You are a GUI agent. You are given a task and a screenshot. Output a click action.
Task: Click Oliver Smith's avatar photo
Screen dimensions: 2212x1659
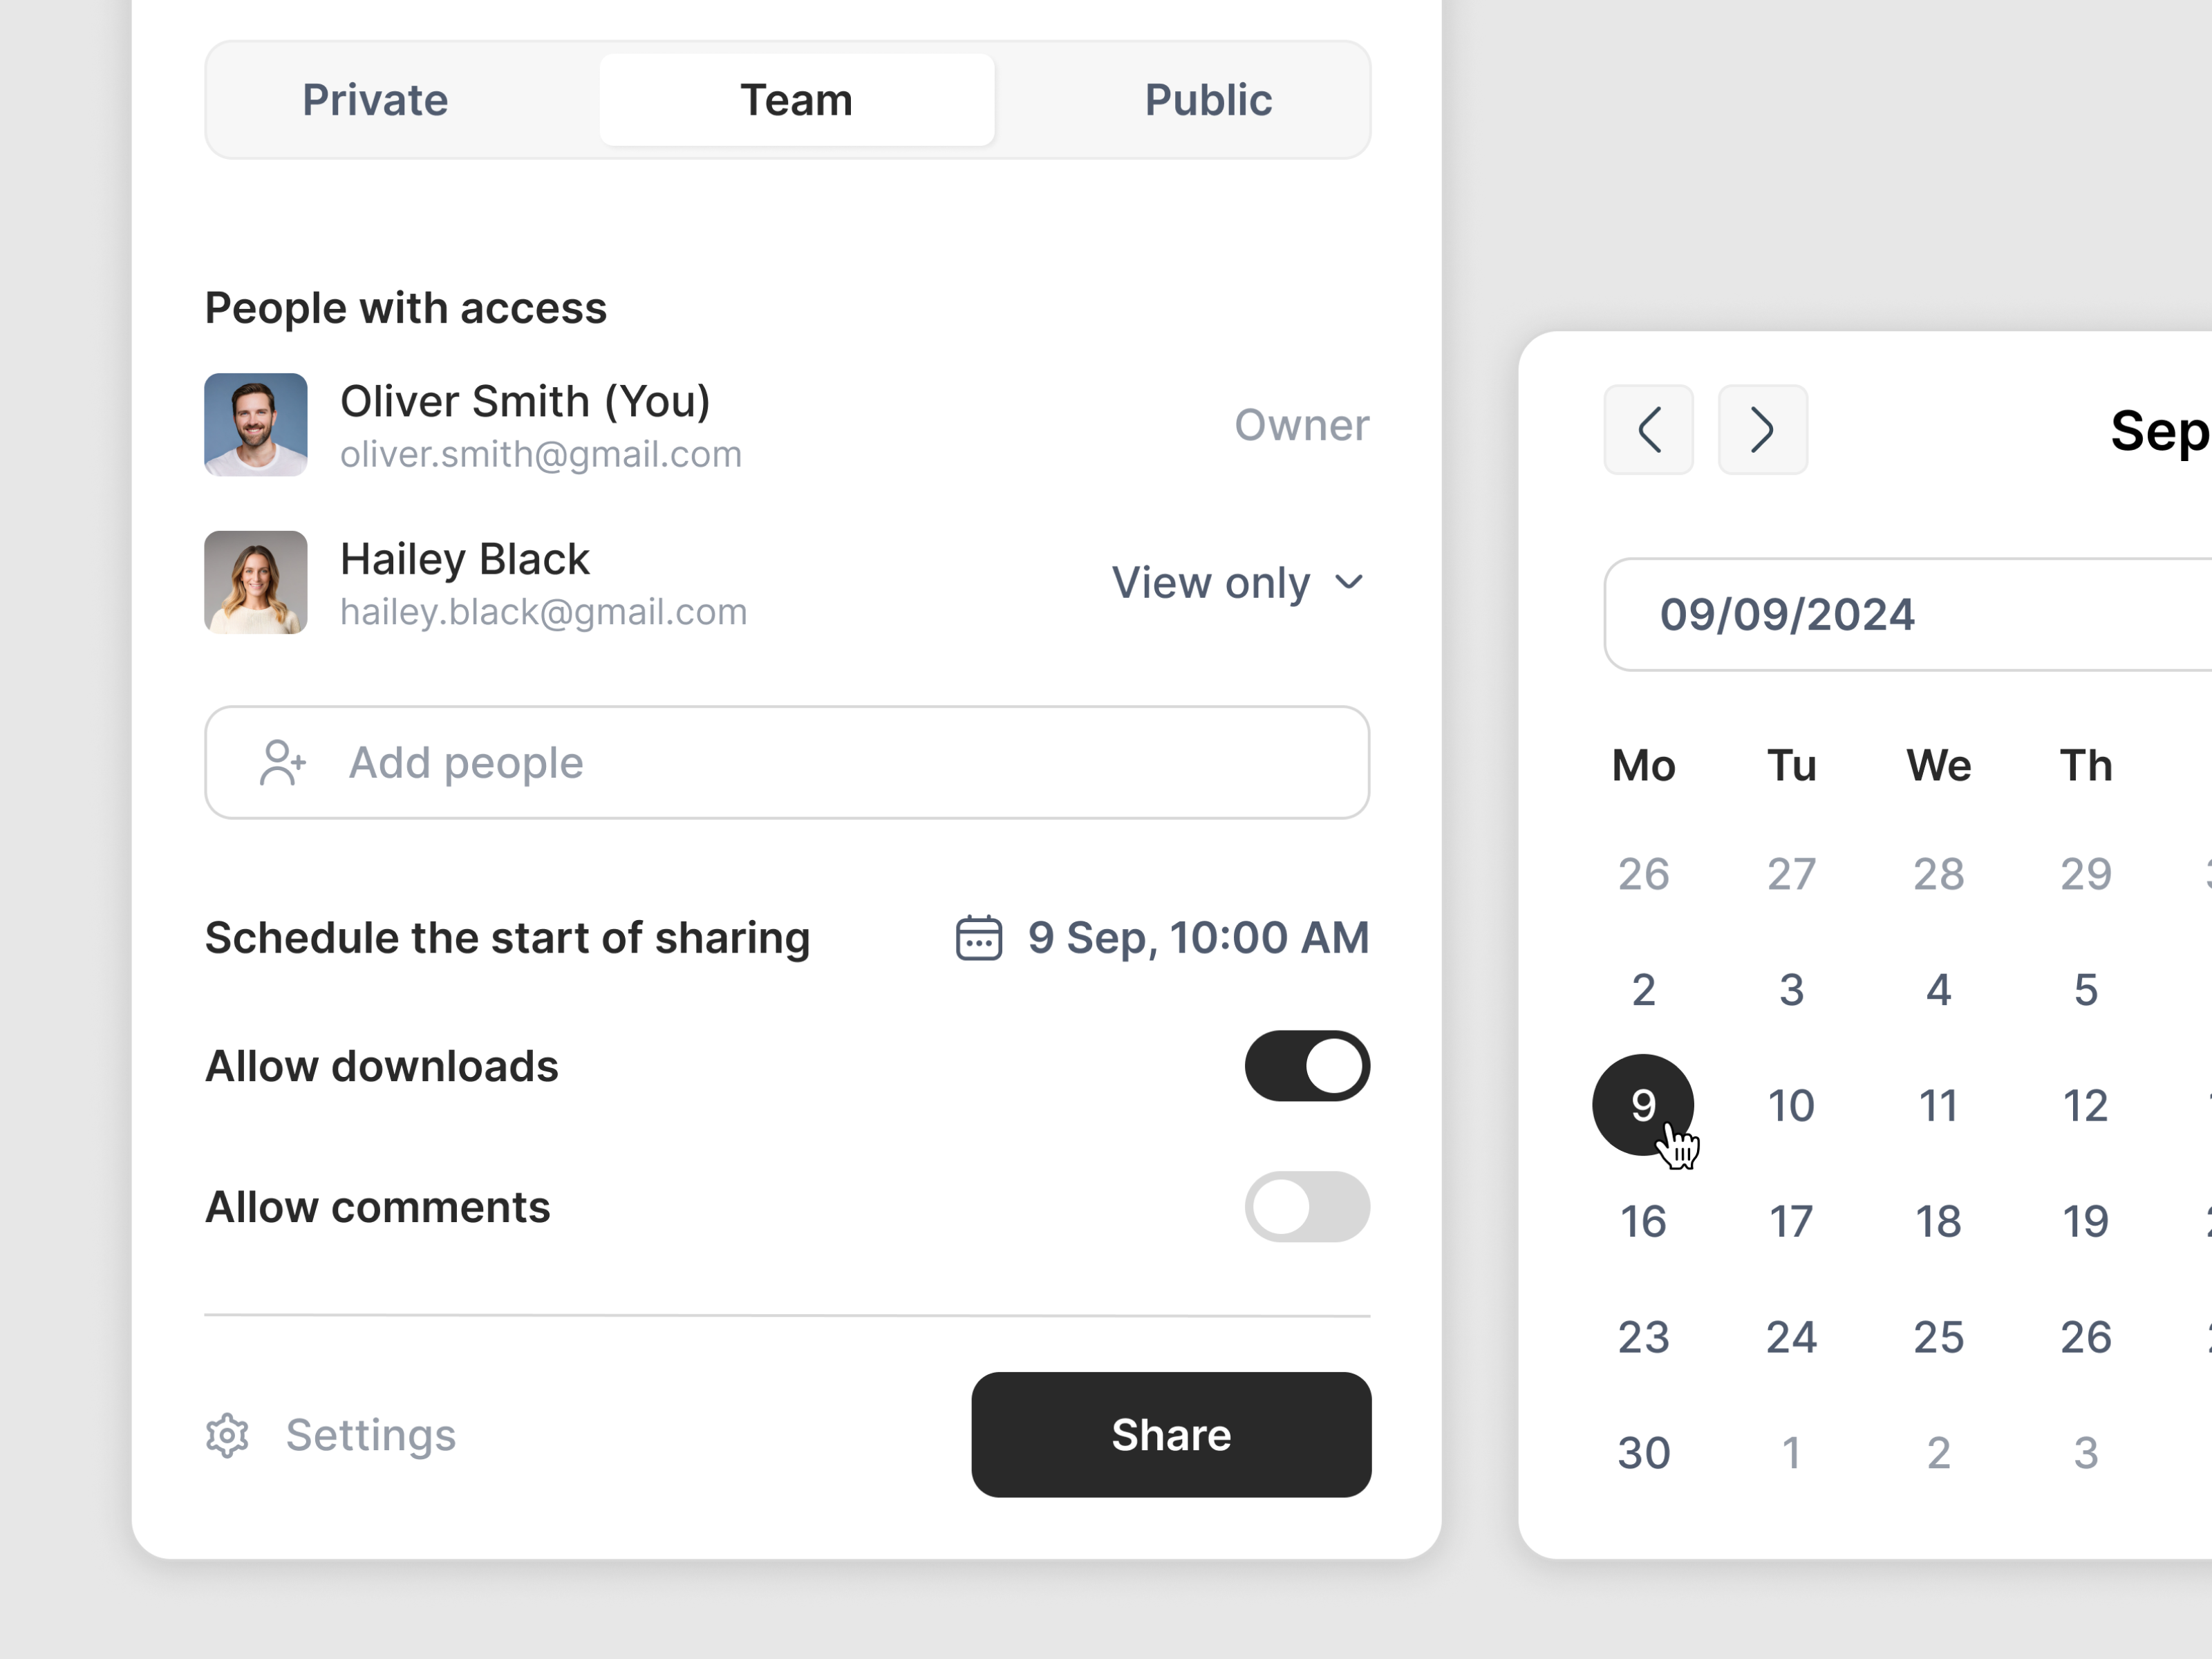point(256,425)
